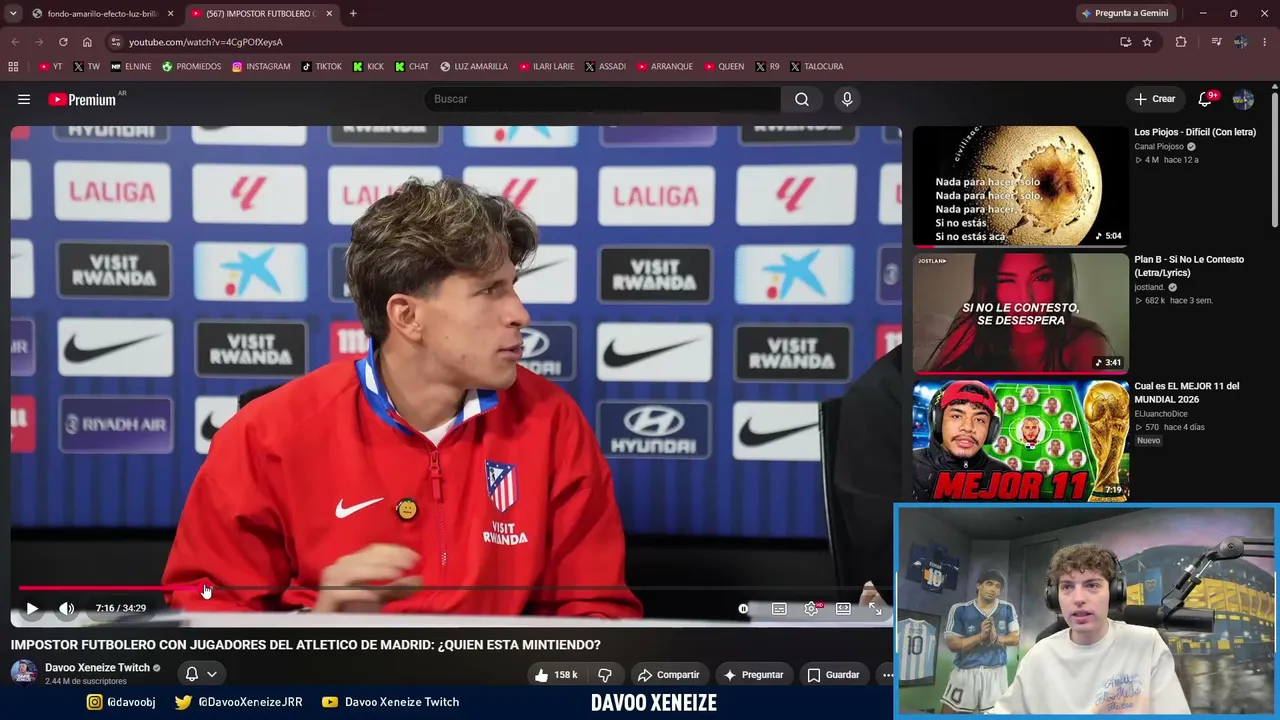Open a new browser tab

pos(353,14)
